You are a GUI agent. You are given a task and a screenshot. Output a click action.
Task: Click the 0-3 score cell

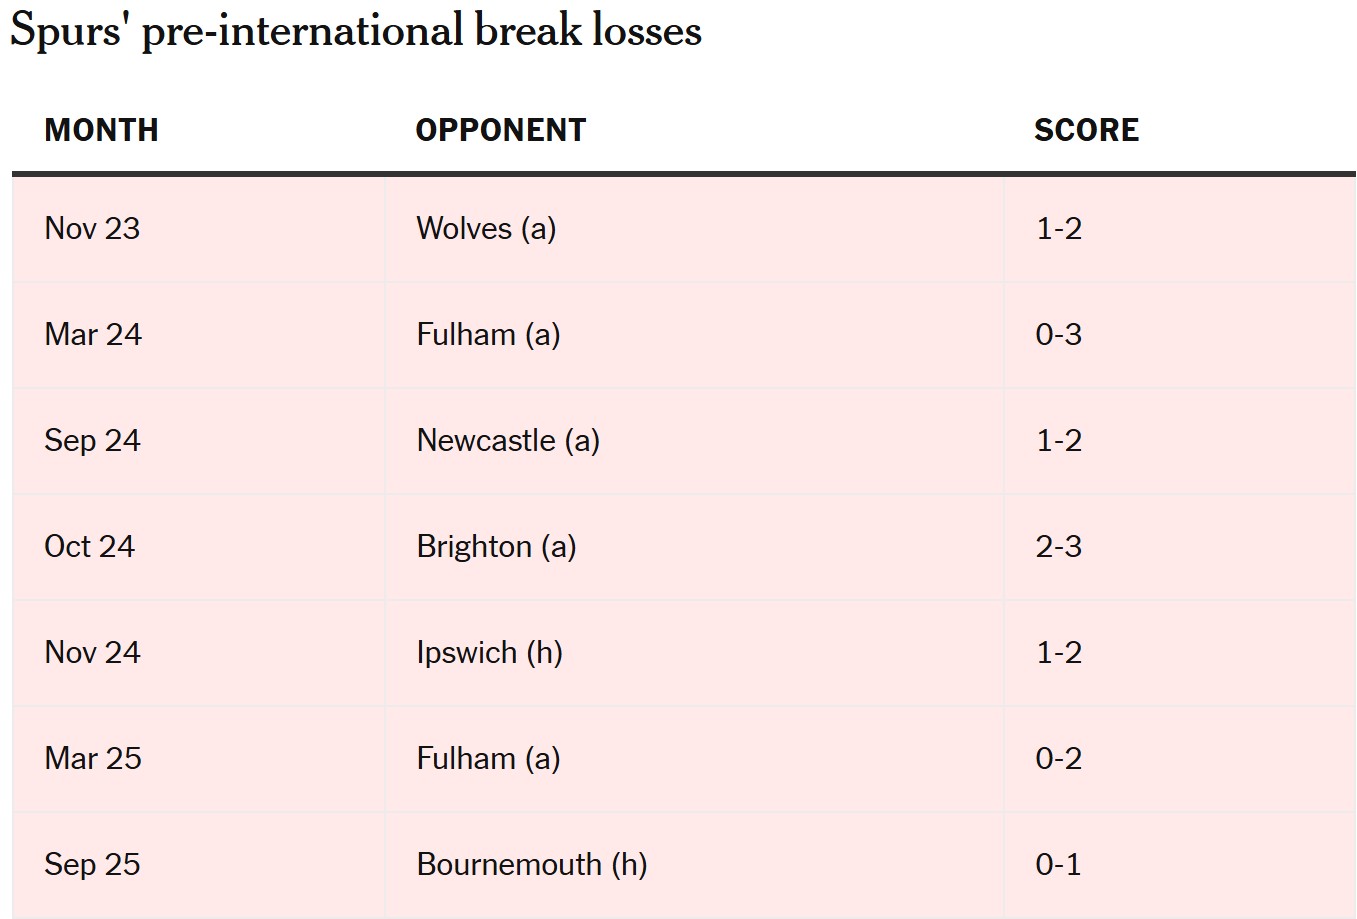coord(1058,334)
